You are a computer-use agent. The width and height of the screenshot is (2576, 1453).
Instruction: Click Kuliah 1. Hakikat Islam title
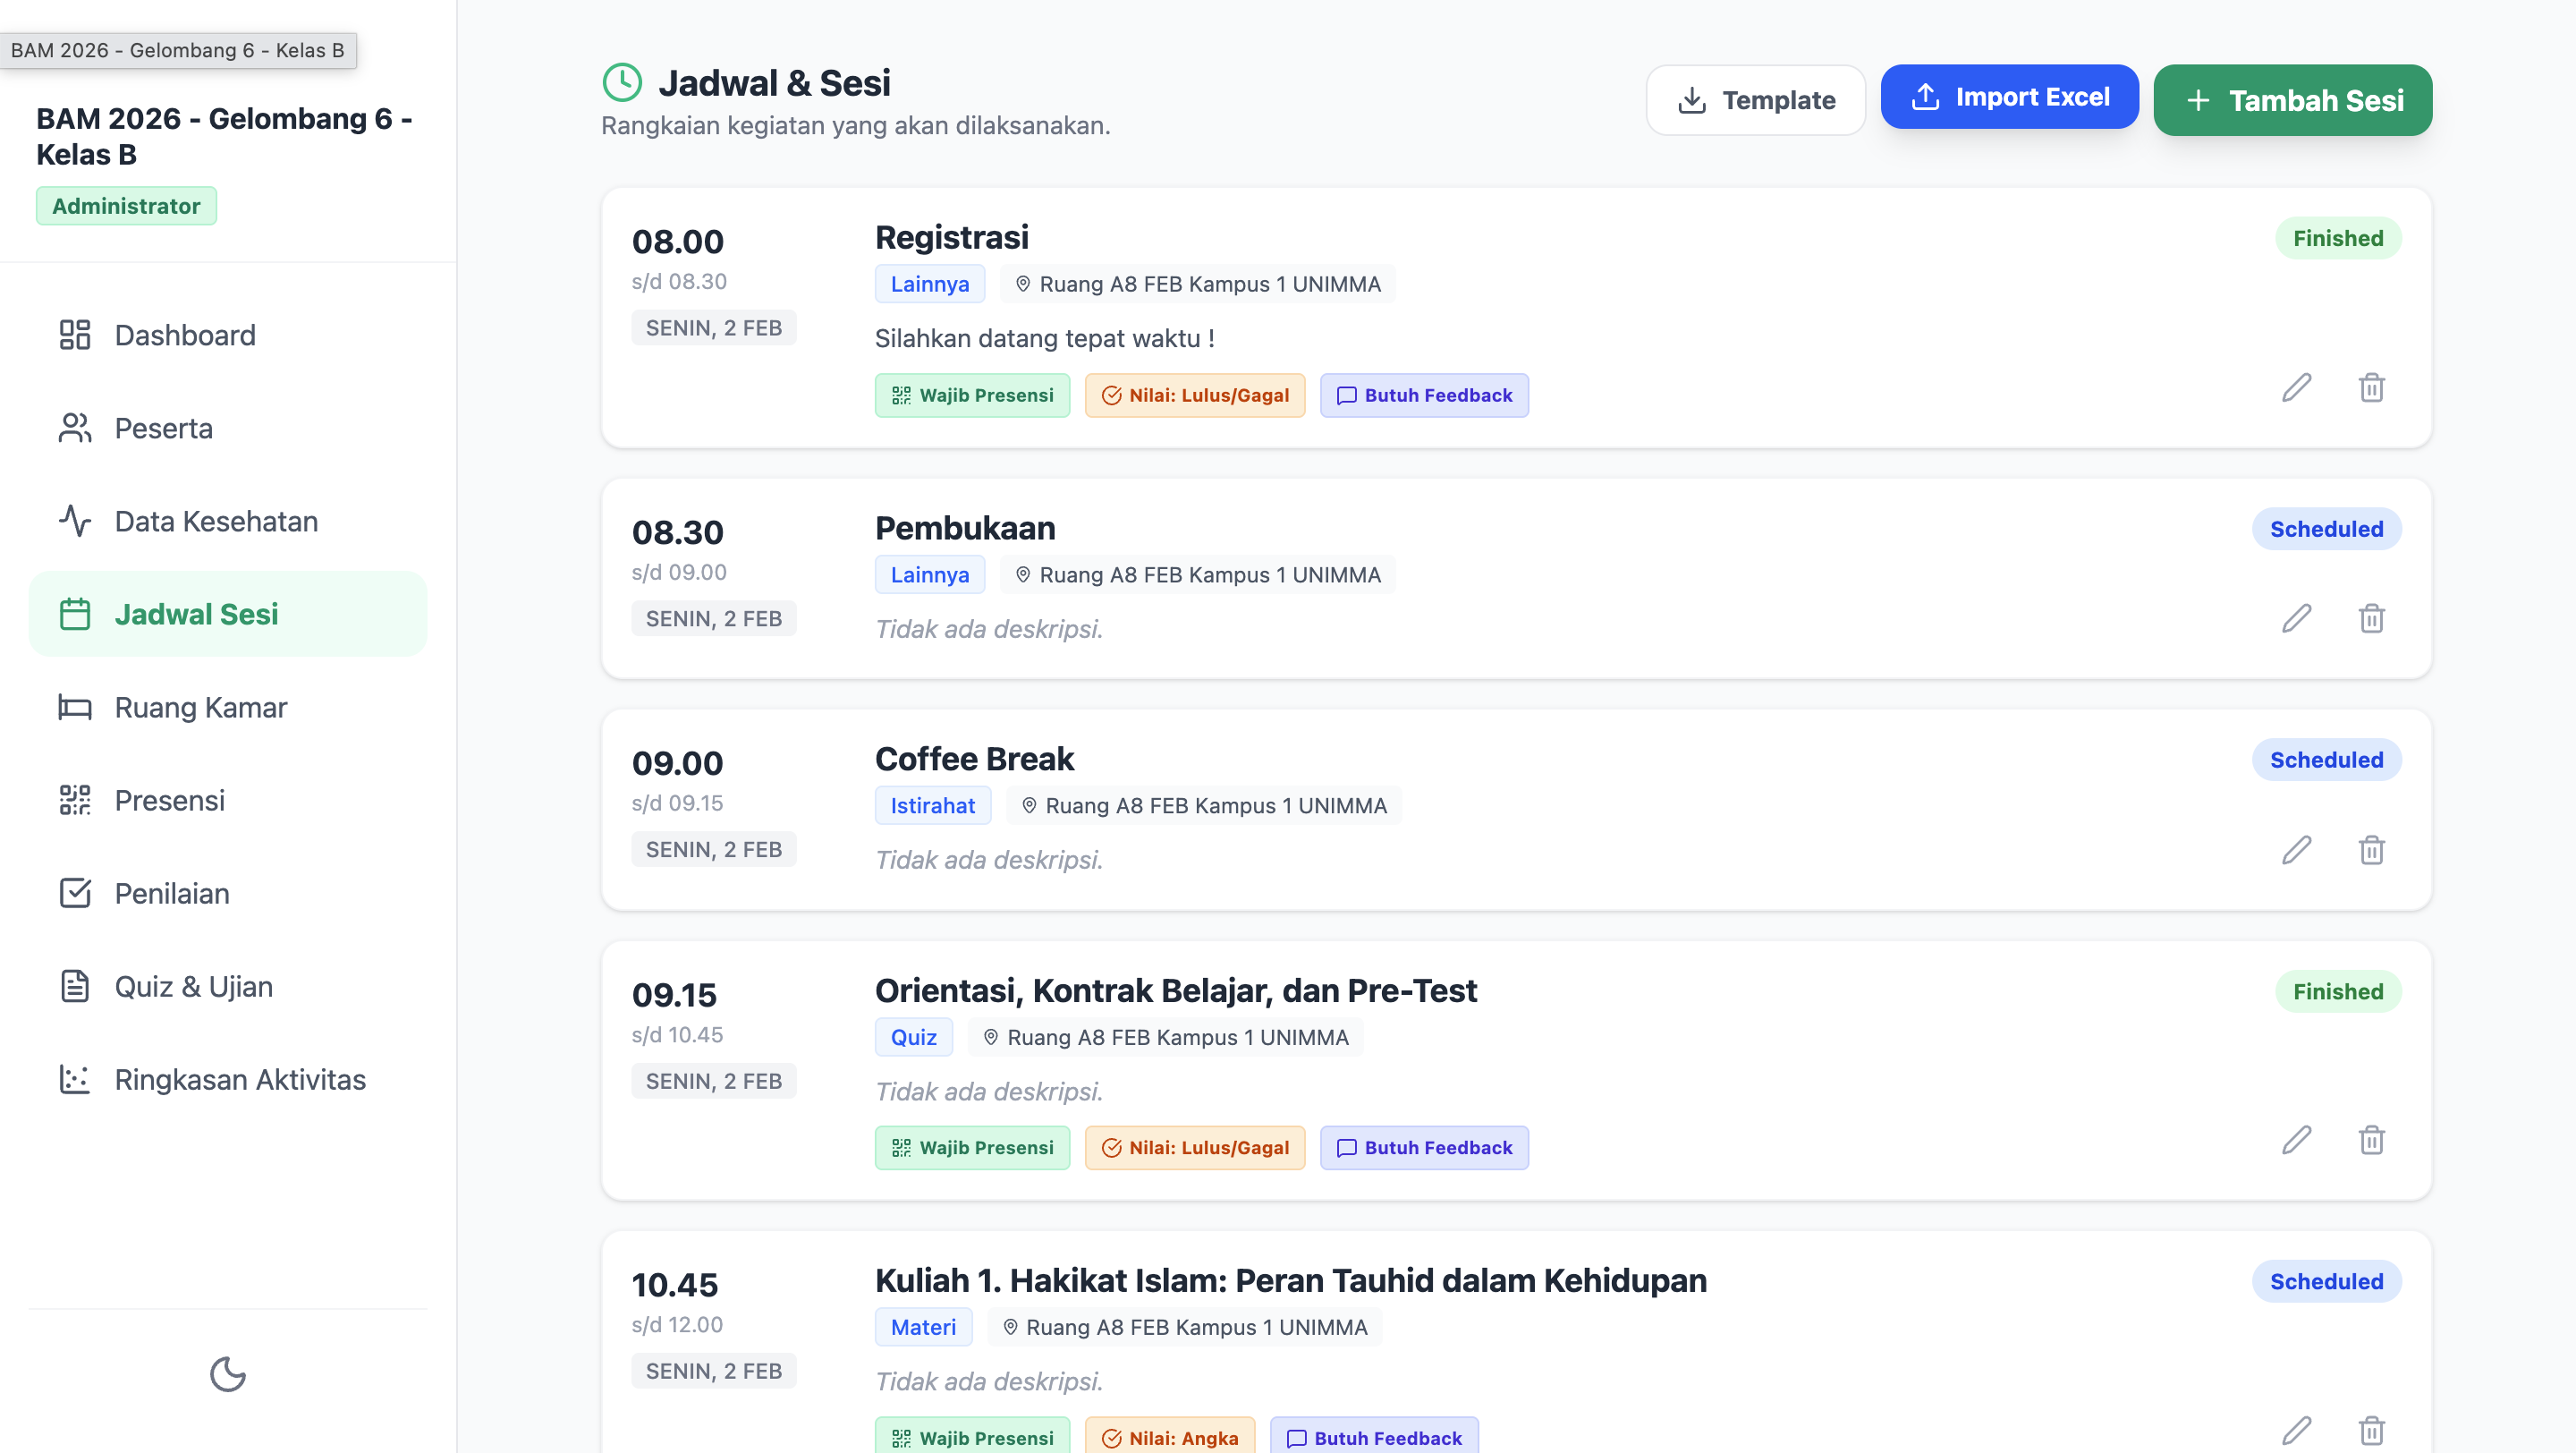point(1290,1280)
